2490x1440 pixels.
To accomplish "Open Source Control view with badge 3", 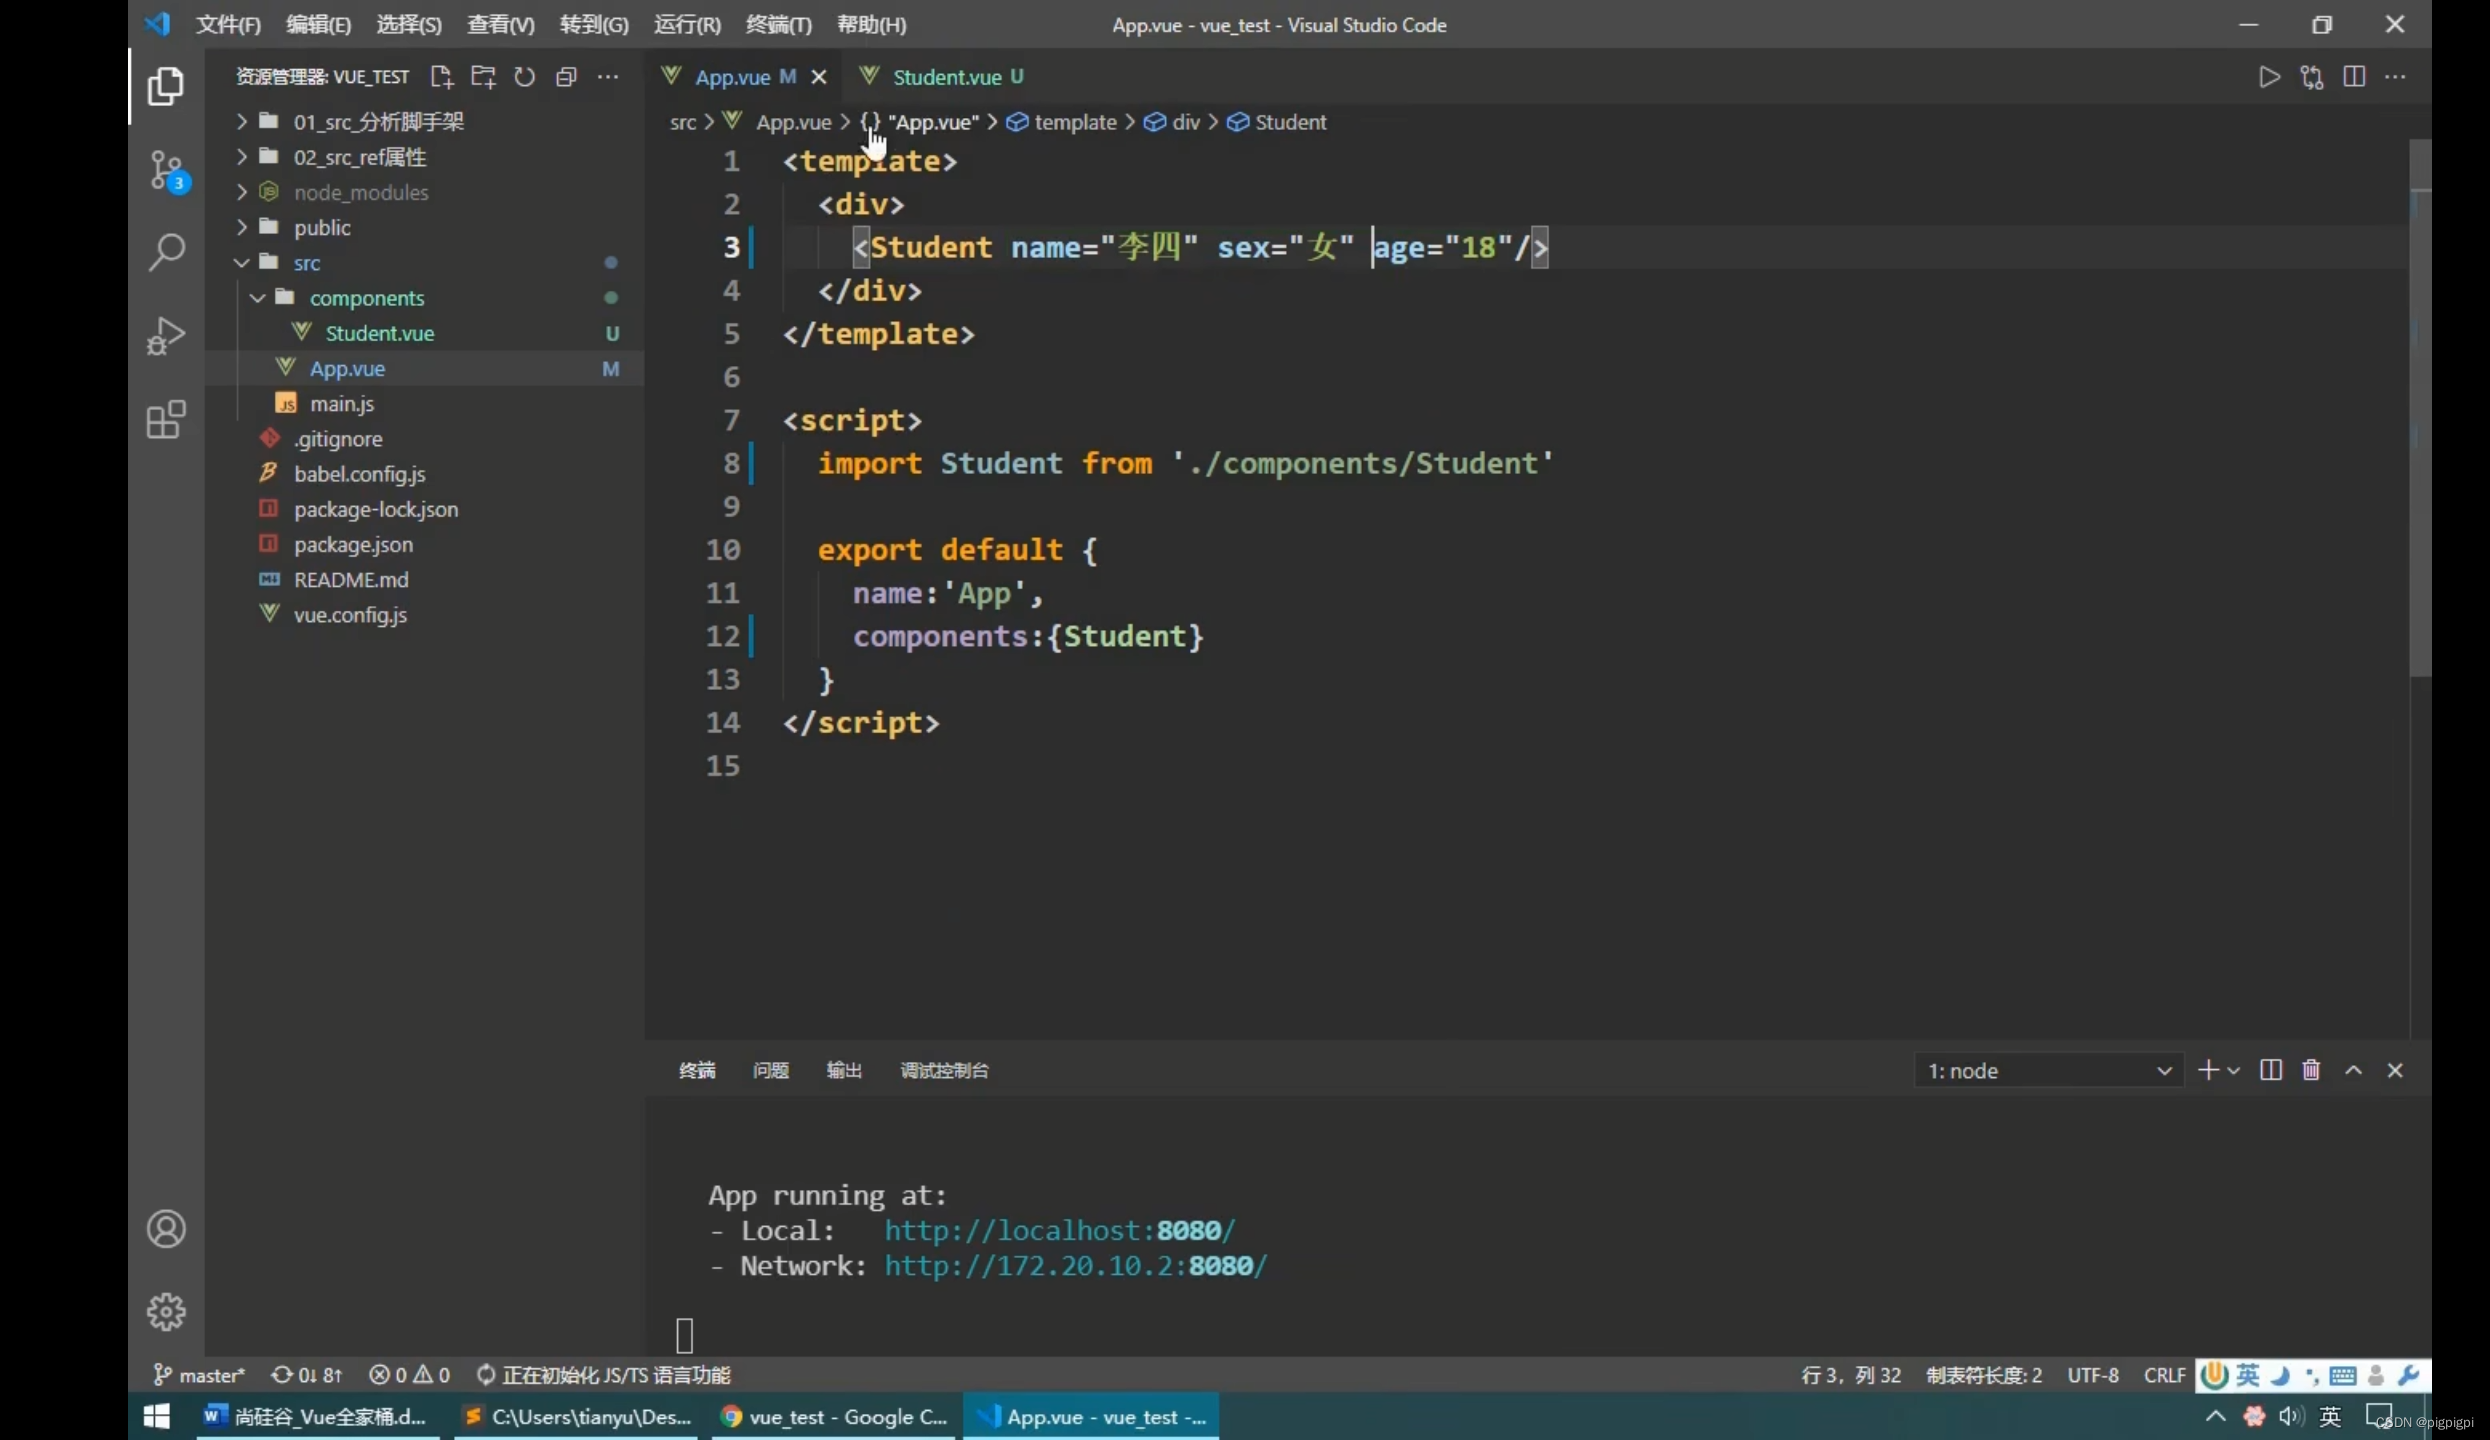I will click(x=167, y=171).
